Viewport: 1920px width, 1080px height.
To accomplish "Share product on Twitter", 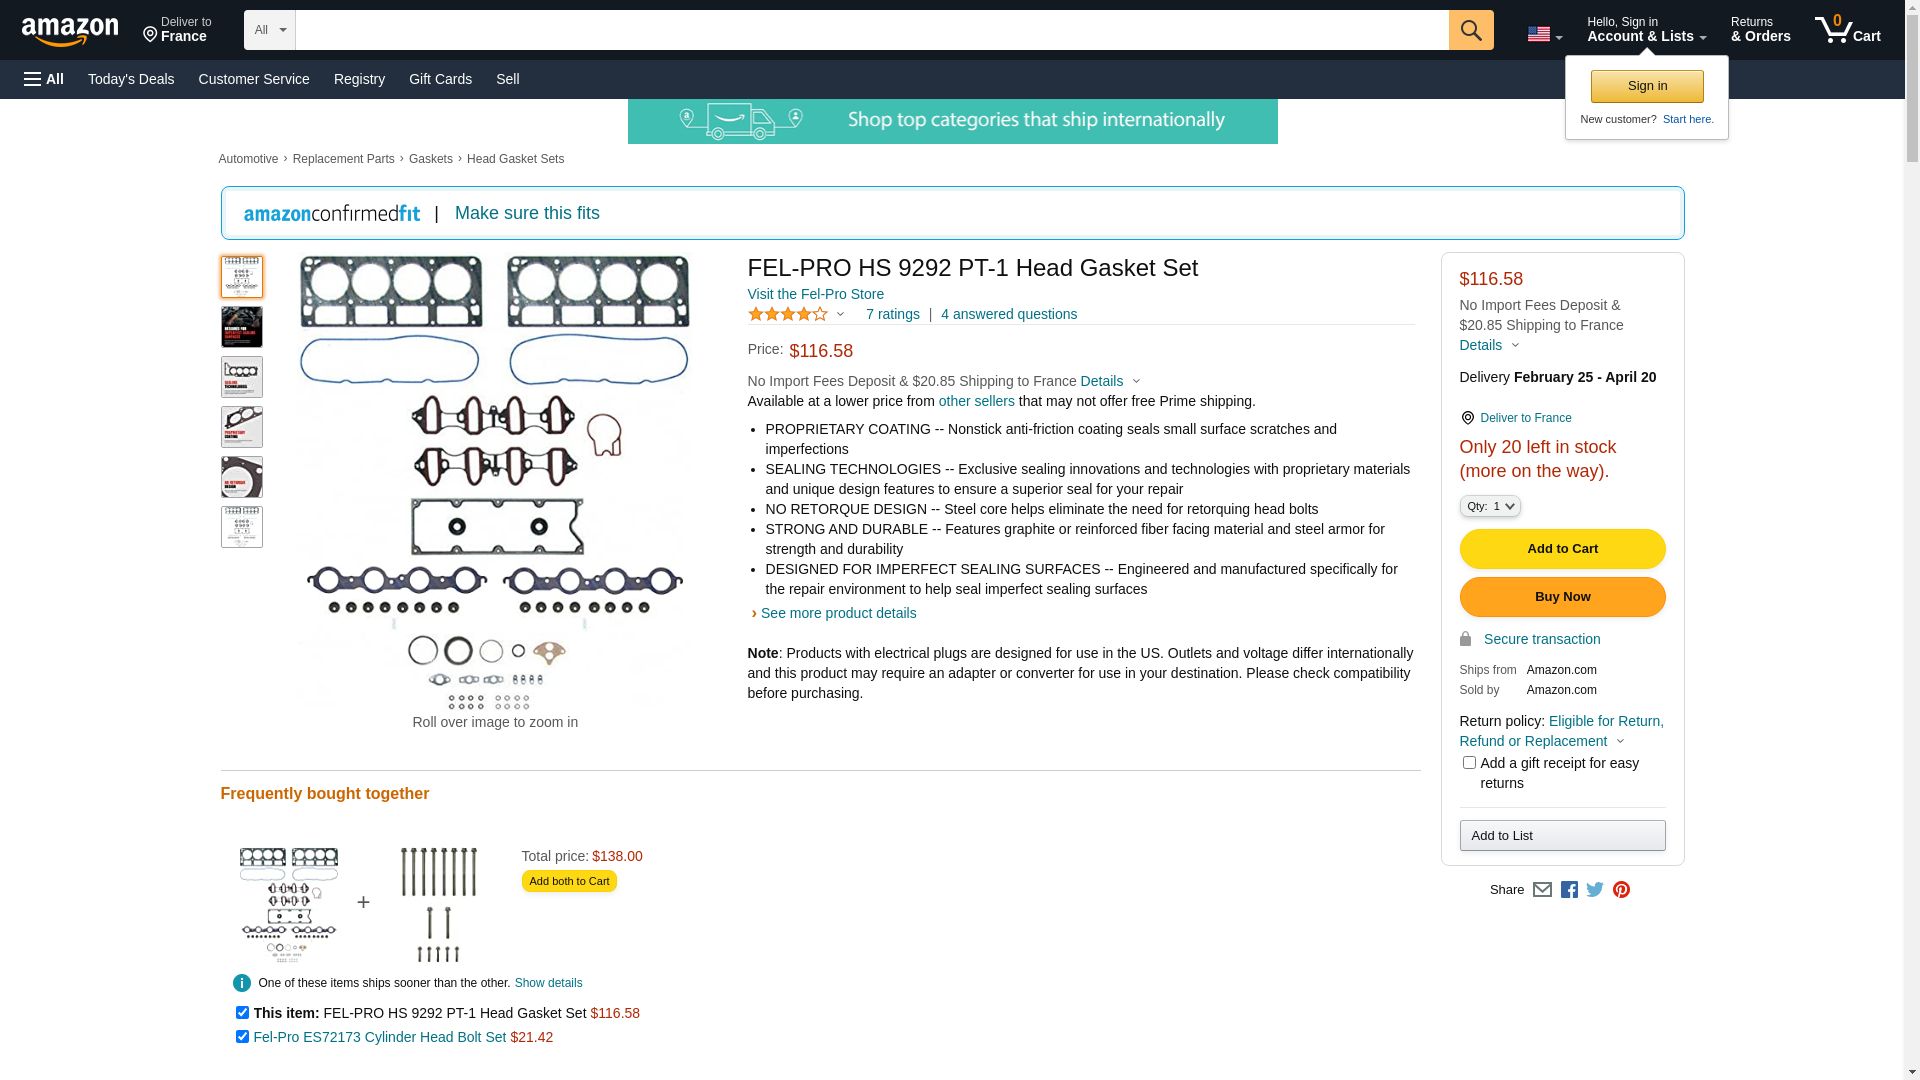I will pyautogui.click(x=1595, y=890).
